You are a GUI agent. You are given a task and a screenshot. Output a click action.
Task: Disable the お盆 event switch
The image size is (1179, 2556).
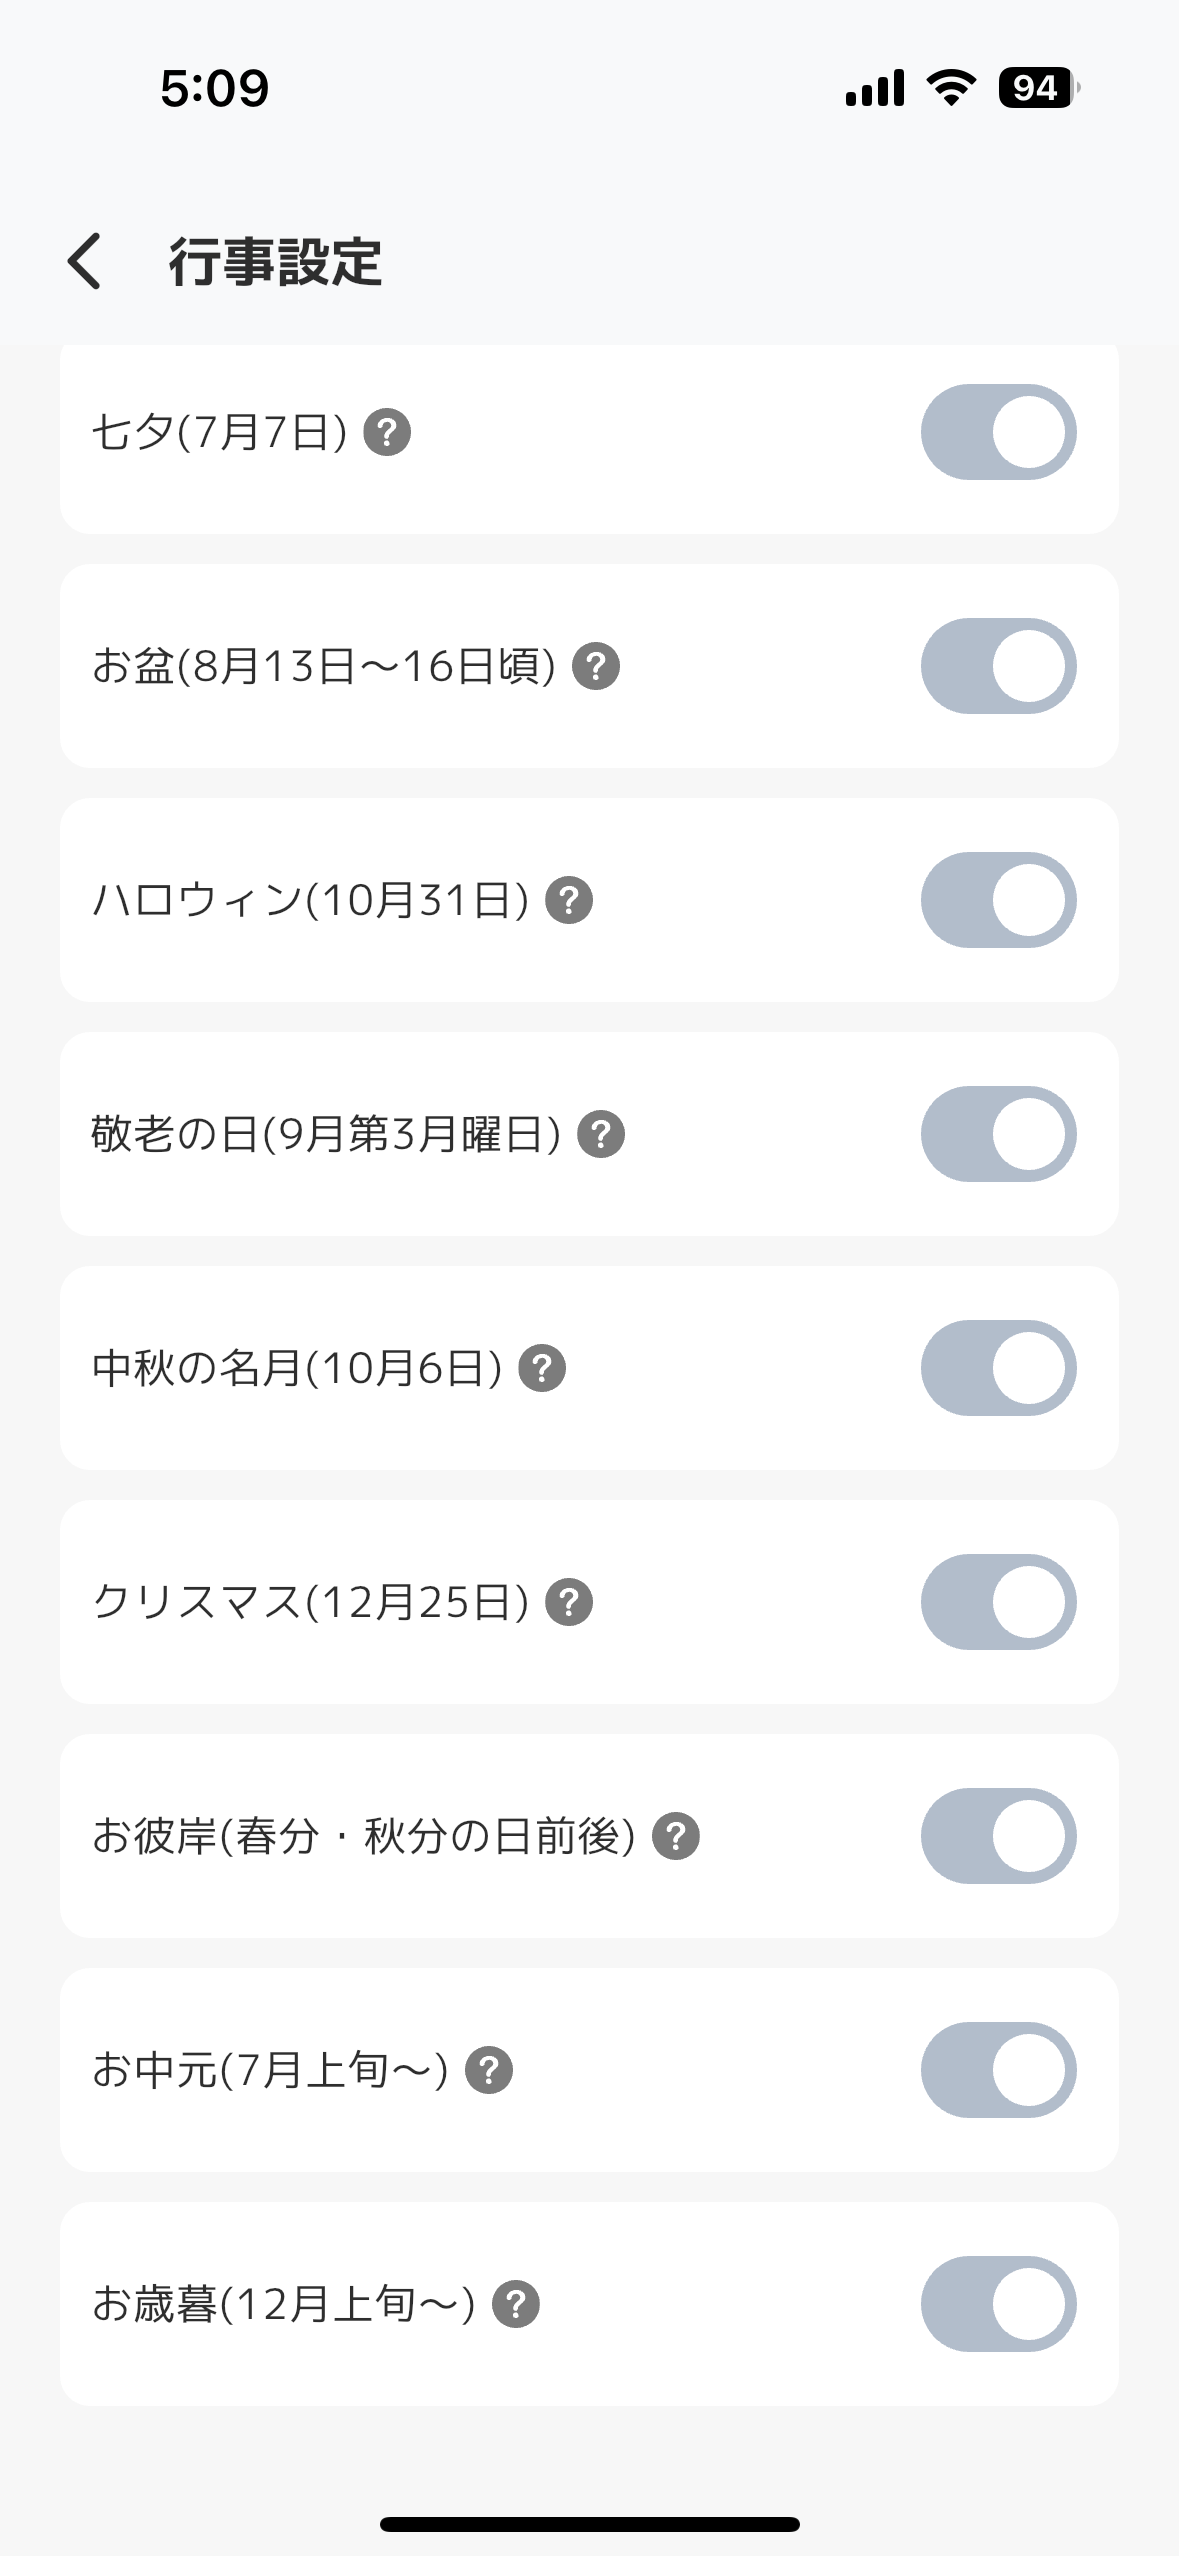click(x=998, y=666)
